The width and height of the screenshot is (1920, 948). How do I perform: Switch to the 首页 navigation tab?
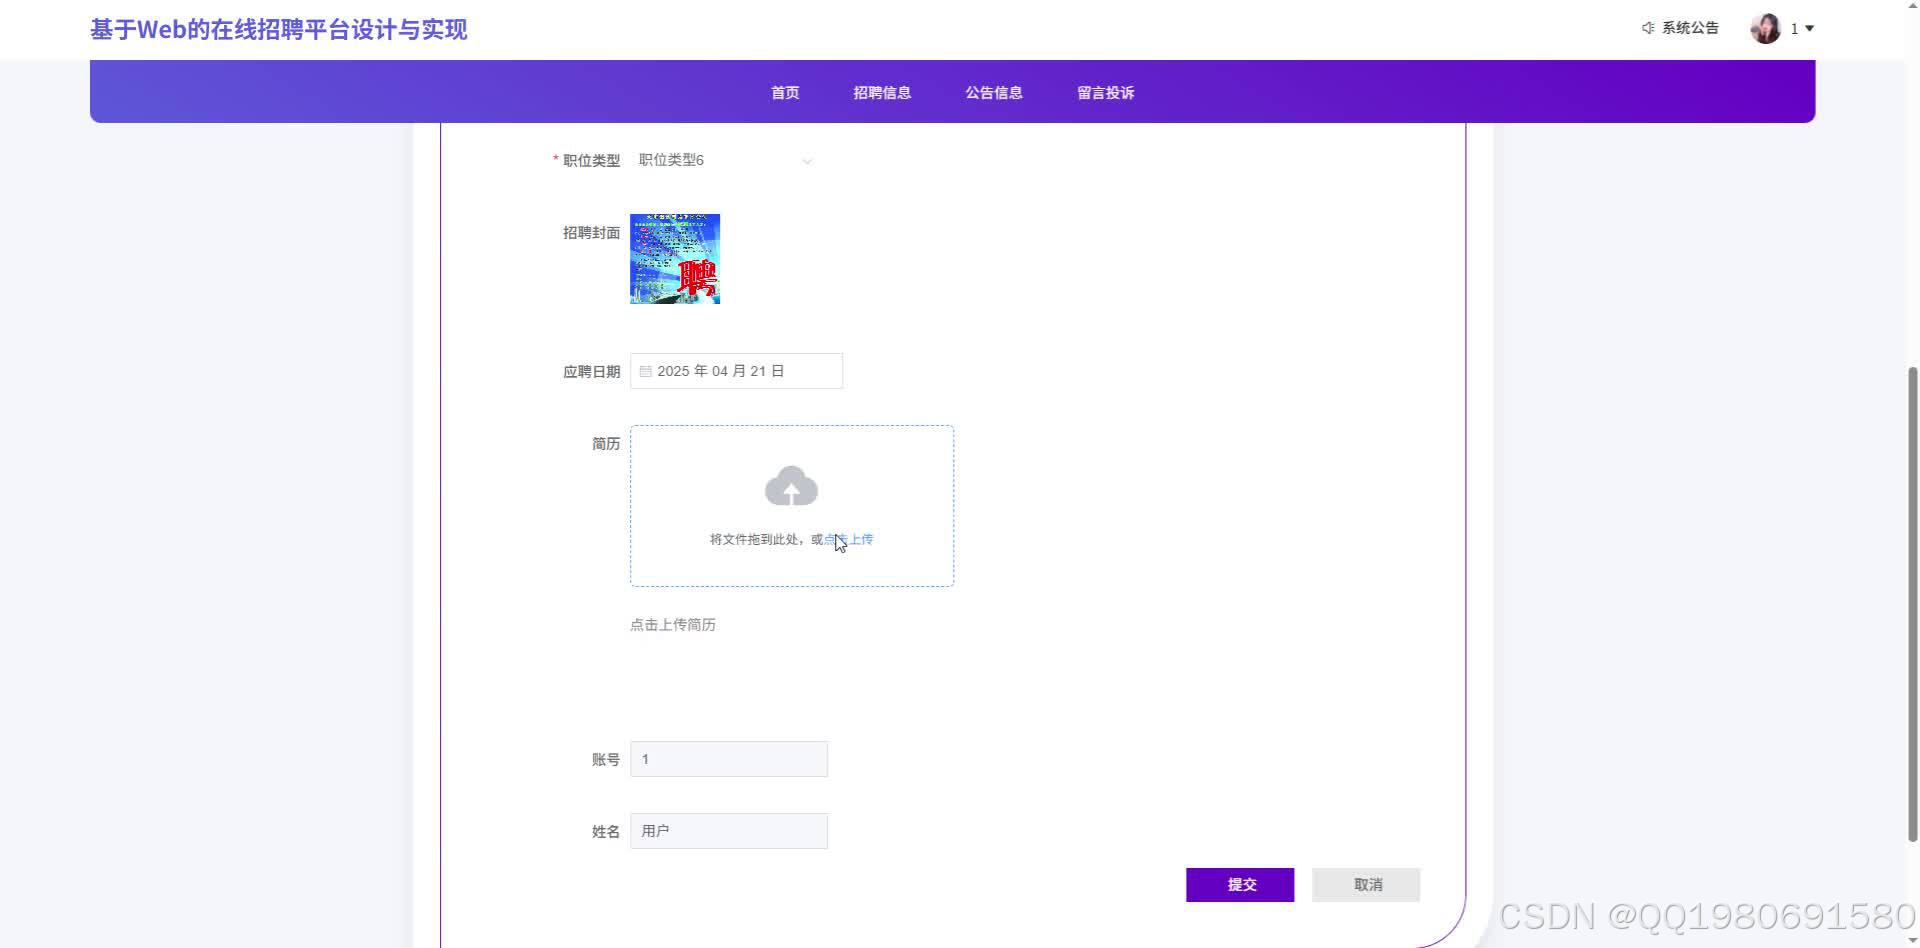click(784, 92)
